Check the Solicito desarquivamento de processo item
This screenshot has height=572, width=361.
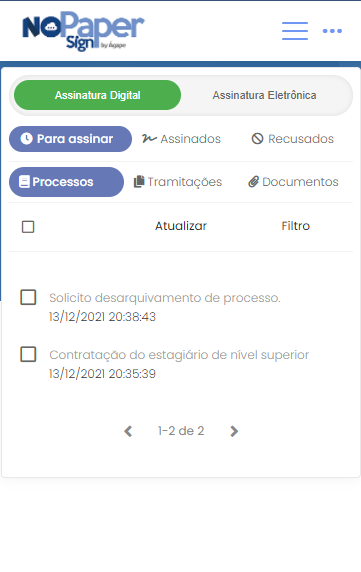tap(28, 297)
